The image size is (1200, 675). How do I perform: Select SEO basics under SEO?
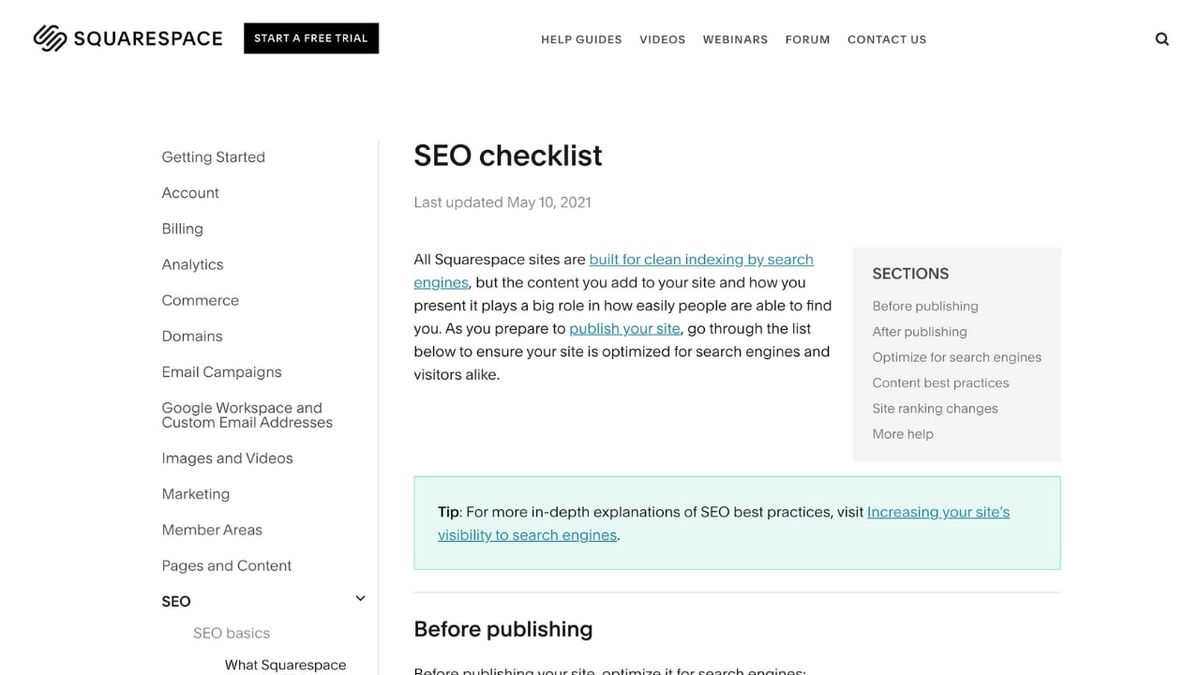231,631
